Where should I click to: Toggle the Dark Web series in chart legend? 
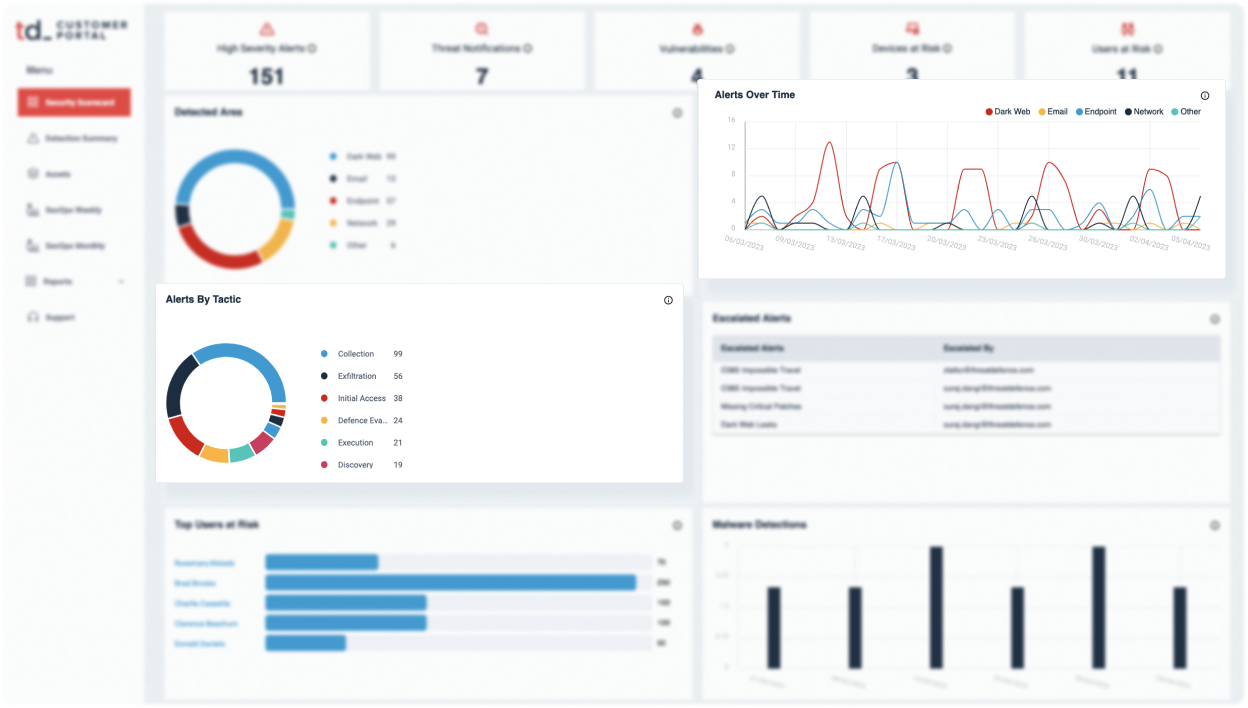[1007, 112]
